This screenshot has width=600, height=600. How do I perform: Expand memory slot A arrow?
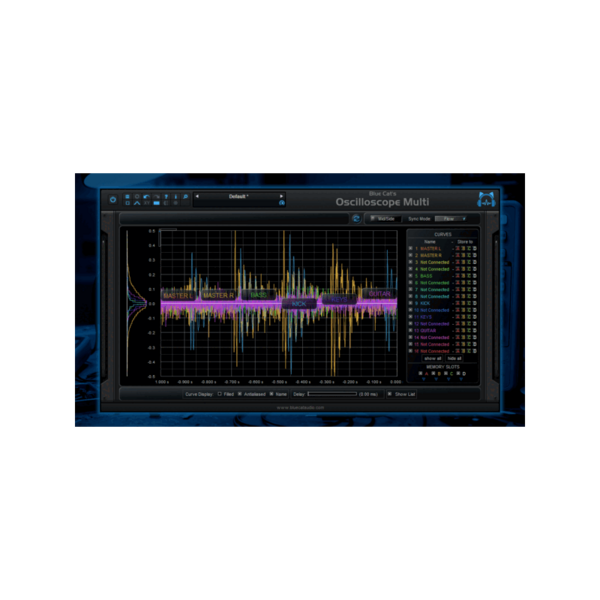(424, 379)
